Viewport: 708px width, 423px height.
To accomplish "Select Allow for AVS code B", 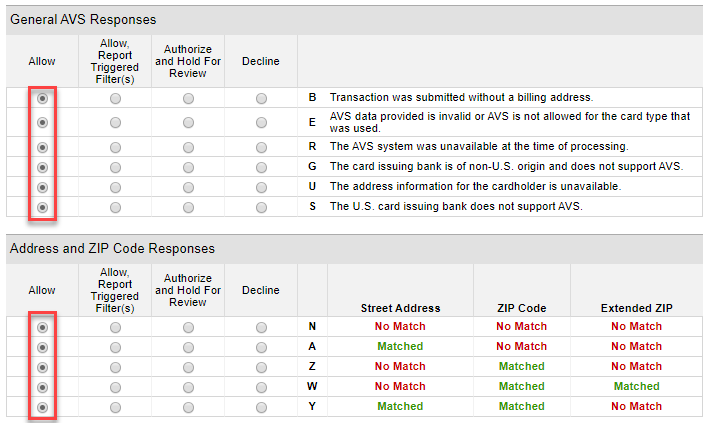I will [42, 98].
